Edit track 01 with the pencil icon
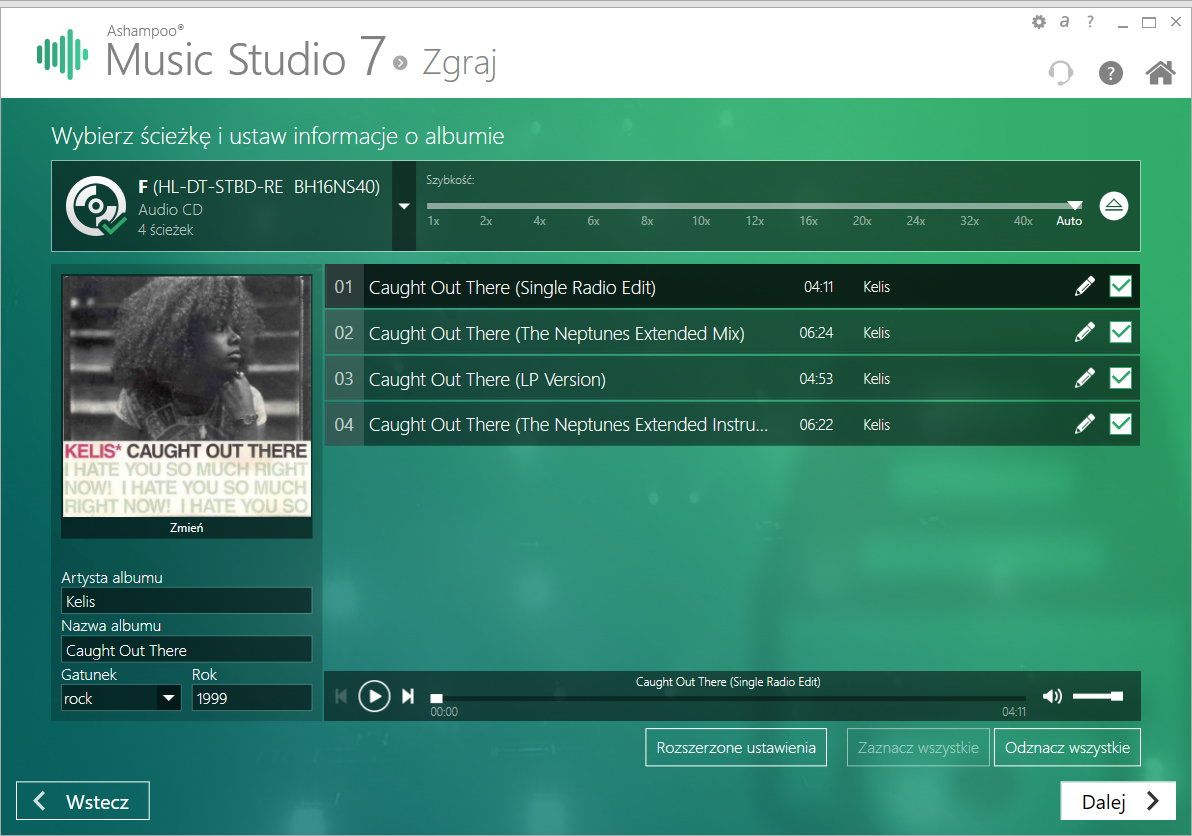Image resolution: width=1192 pixels, height=836 pixels. [1085, 287]
